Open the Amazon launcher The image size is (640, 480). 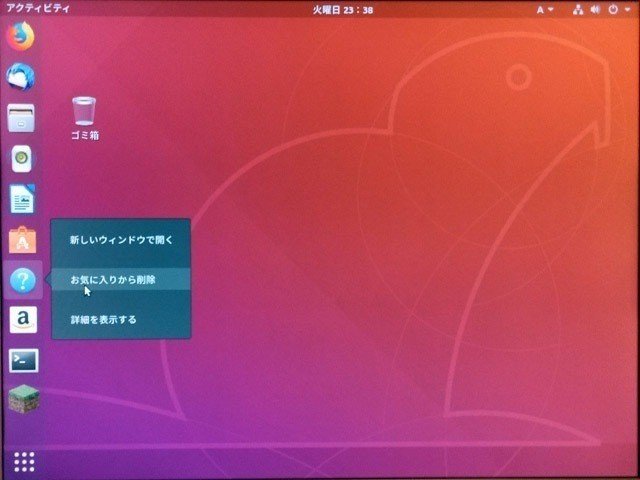(23, 320)
